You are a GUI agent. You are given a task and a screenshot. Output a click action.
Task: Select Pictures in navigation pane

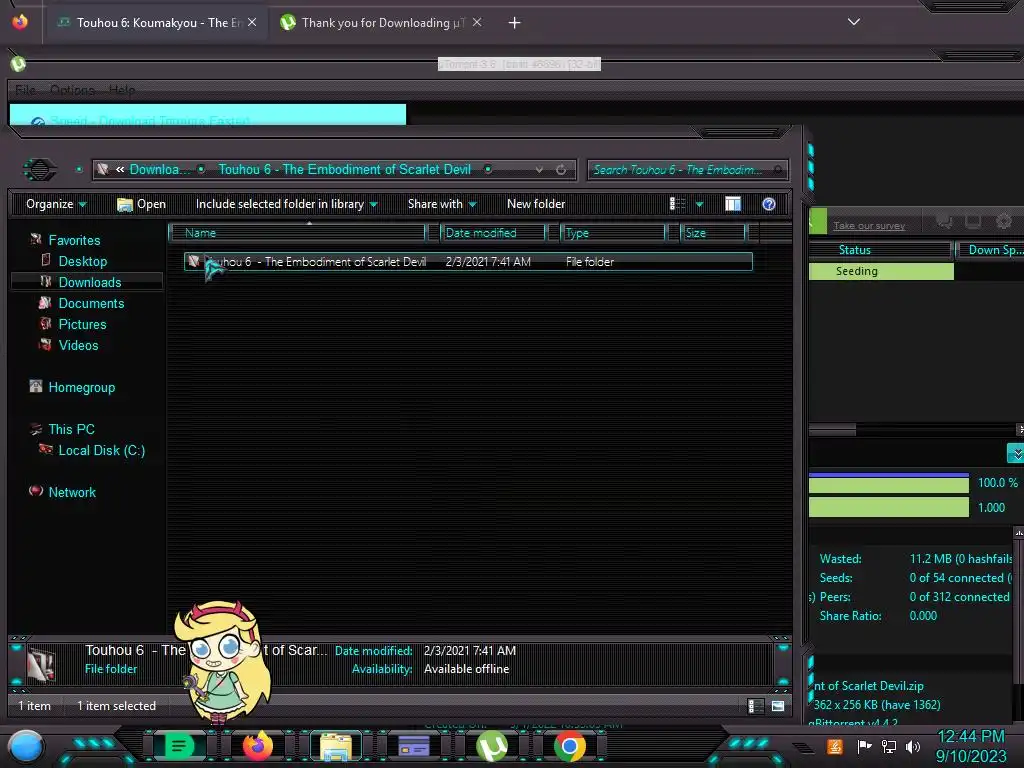click(x=82, y=325)
